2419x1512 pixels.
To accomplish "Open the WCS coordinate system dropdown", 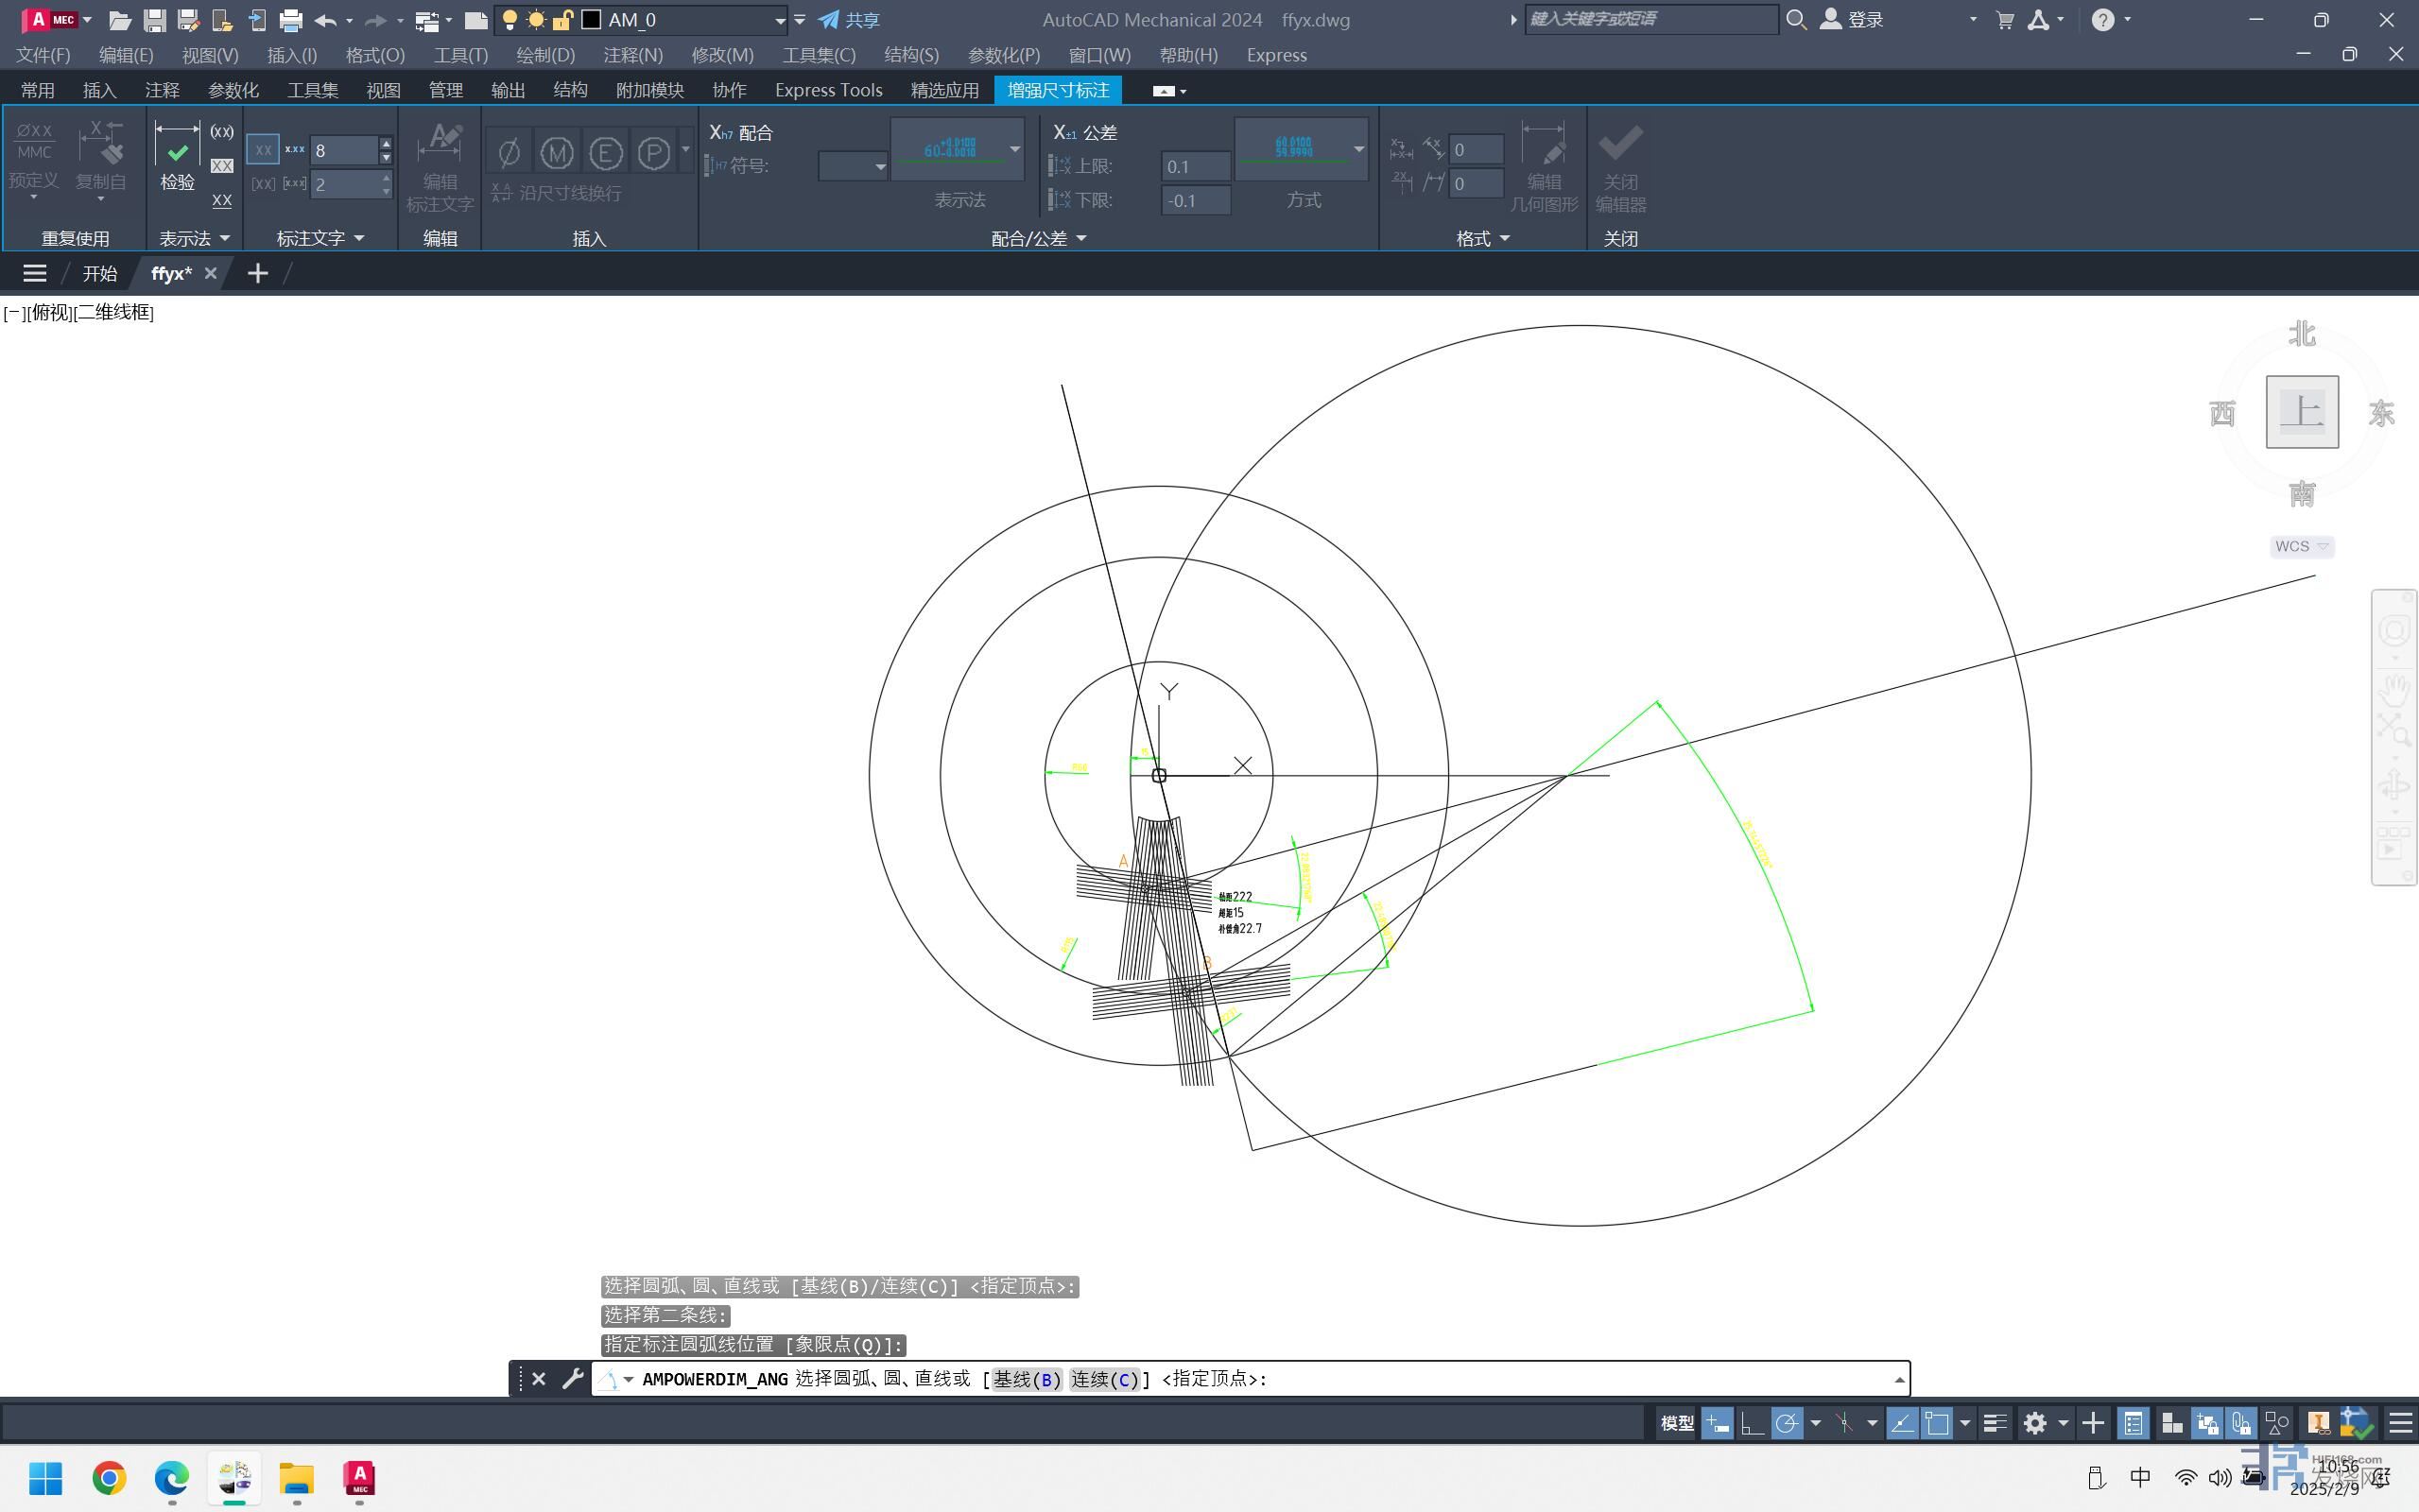I will click(2301, 546).
